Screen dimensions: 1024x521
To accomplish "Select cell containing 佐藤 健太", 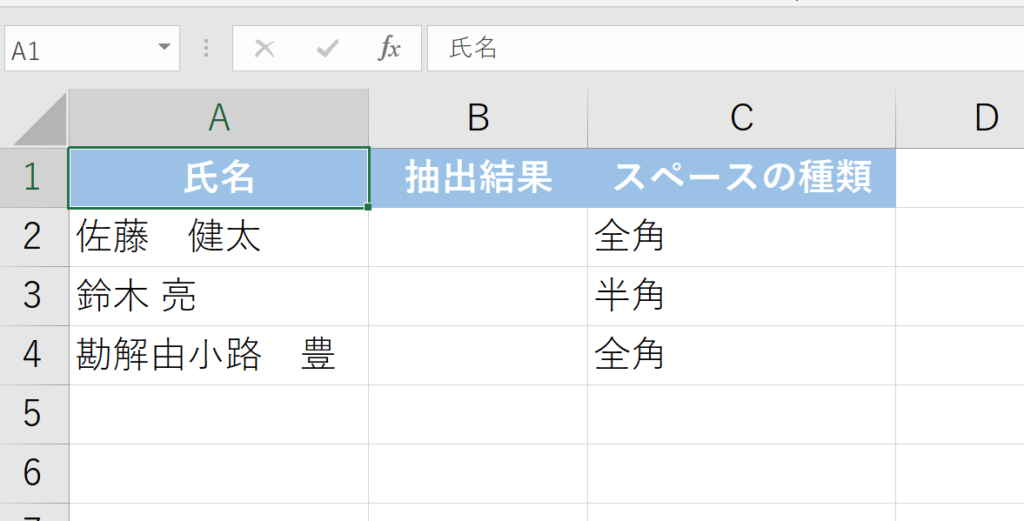I will point(219,237).
